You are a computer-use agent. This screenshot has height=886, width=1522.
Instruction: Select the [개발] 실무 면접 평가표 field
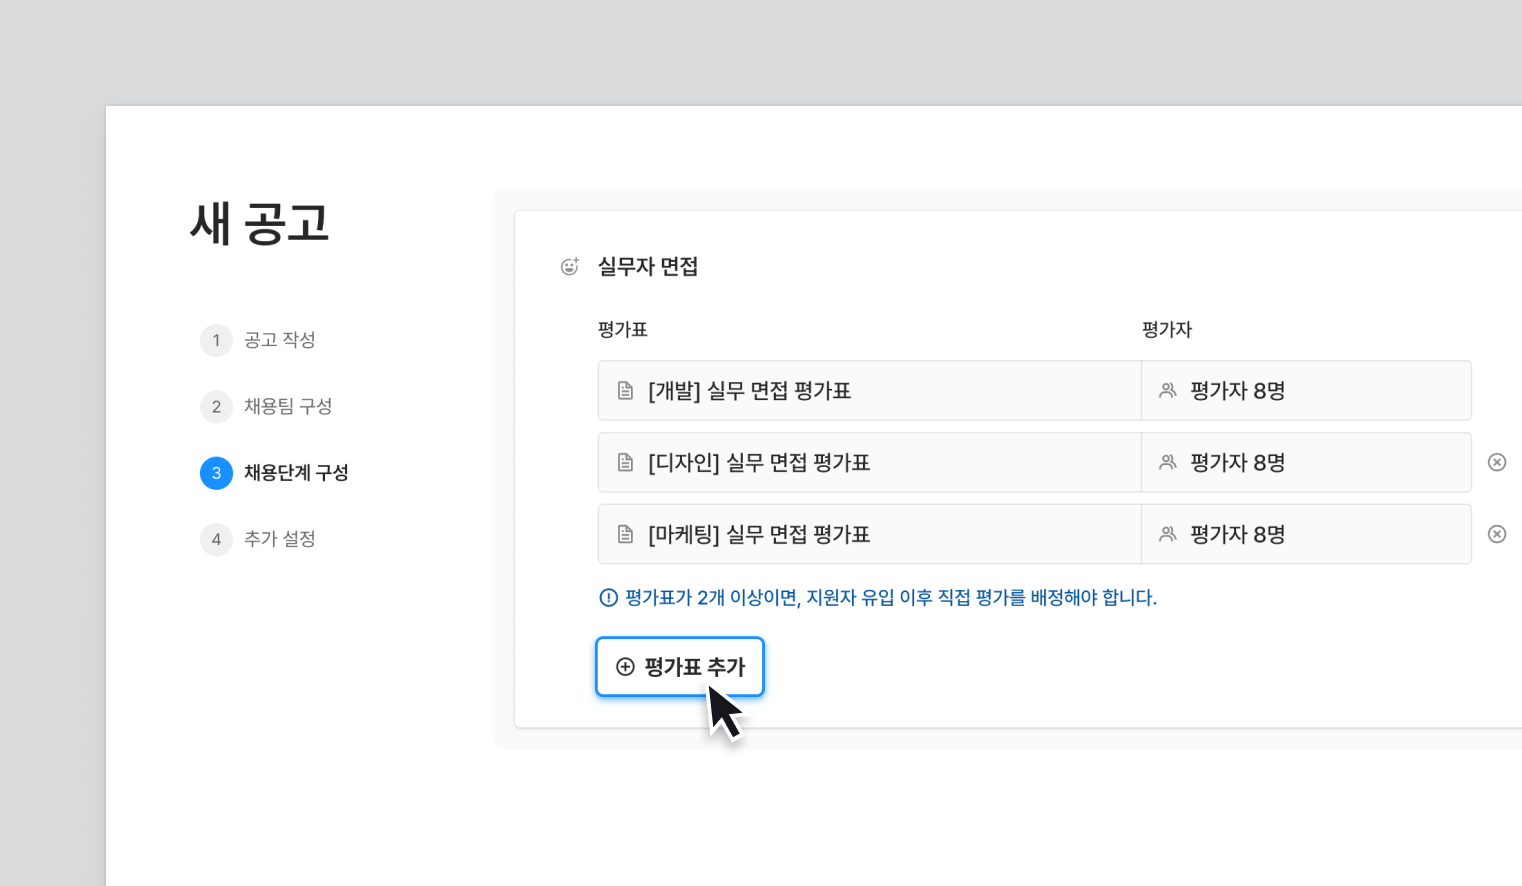coord(869,391)
